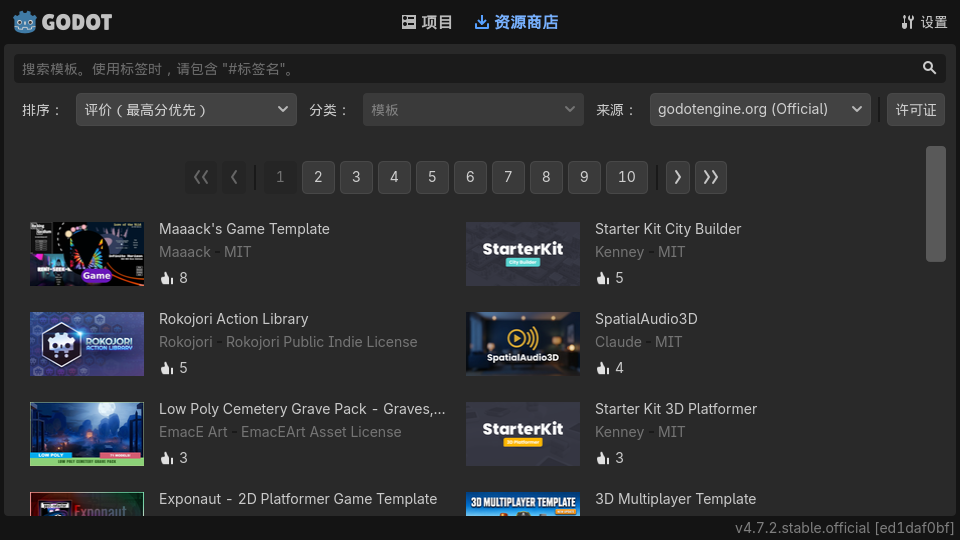The width and height of the screenshot is (960, 540).
Task: Click EmacEArt Asset License text
Action: (x=321, y=432)
